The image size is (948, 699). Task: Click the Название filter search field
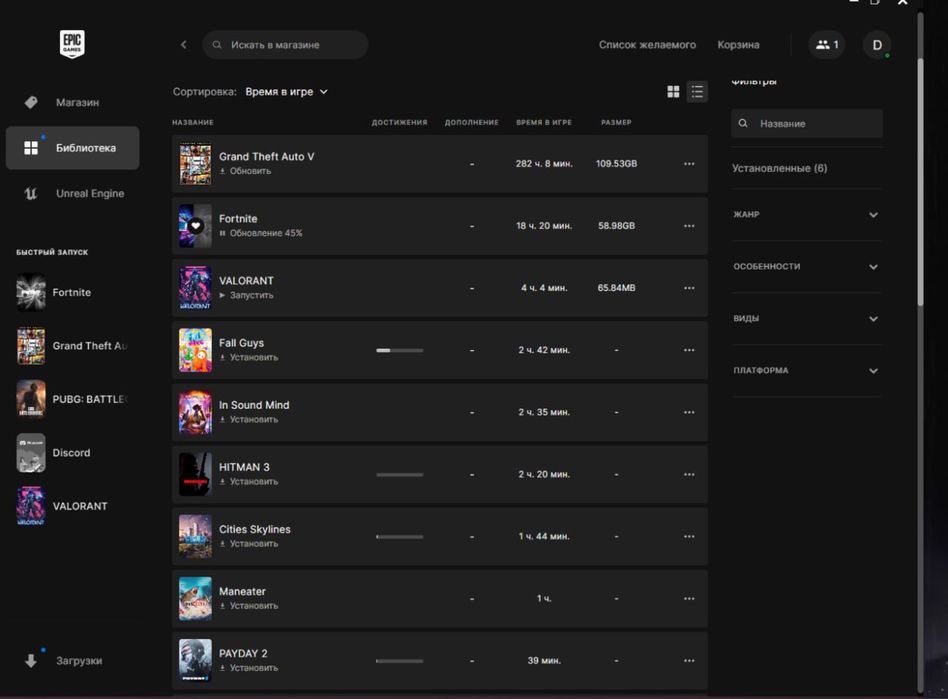807,123
